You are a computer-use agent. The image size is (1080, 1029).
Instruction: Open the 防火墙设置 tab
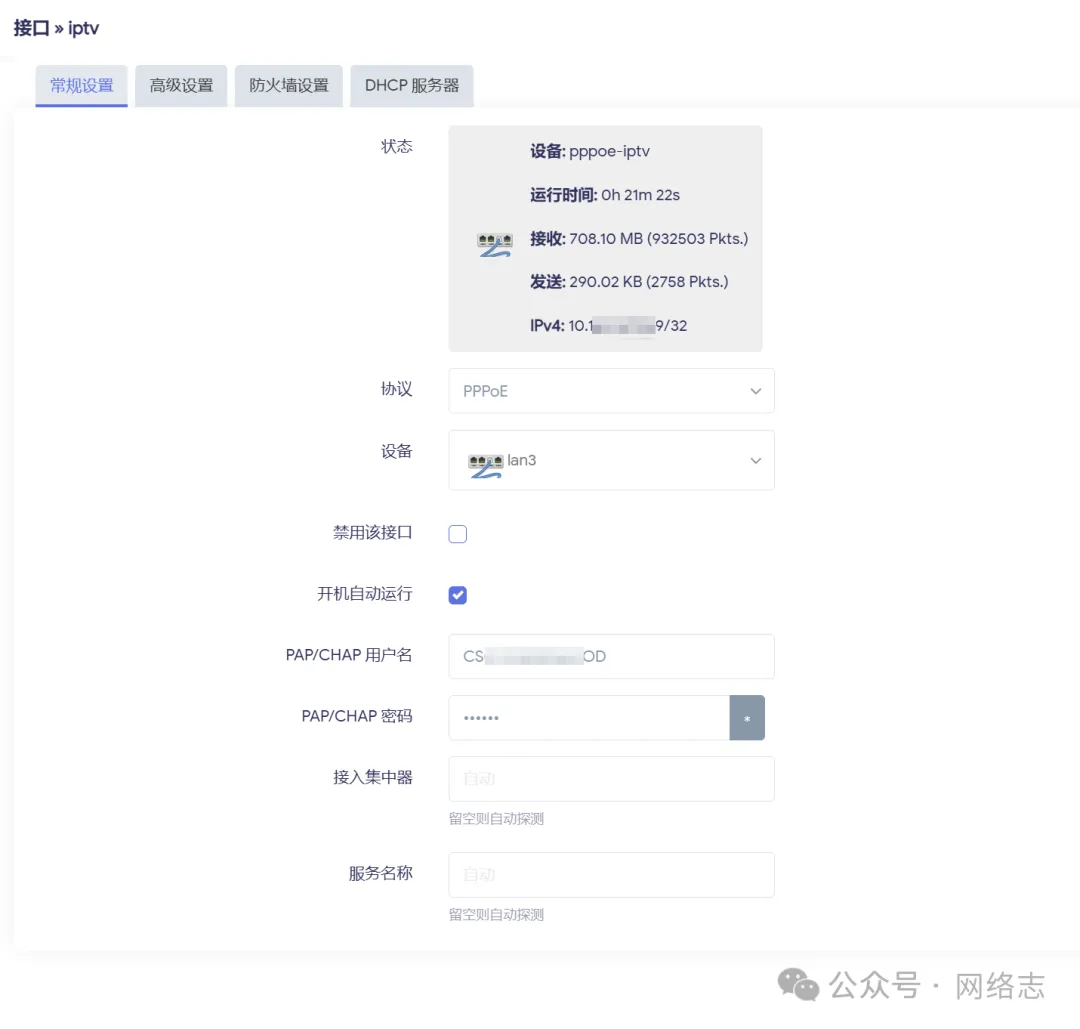point(288,86)
